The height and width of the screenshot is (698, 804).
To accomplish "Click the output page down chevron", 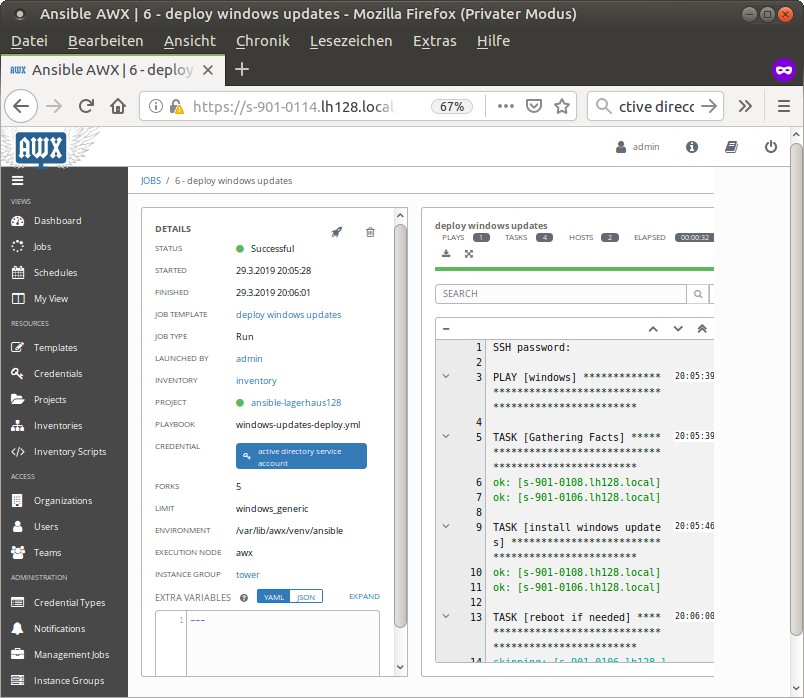I will click(678, 329).
